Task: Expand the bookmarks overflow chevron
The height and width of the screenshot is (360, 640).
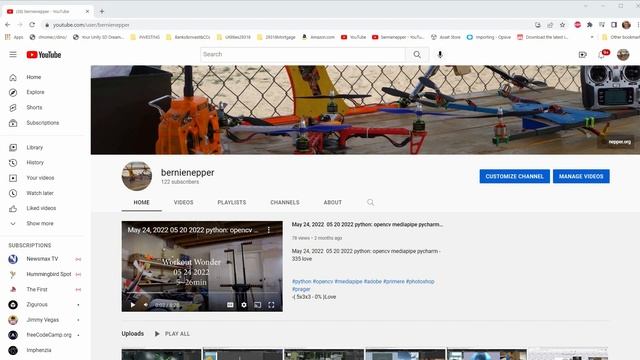Action: (x=592, y=37)
